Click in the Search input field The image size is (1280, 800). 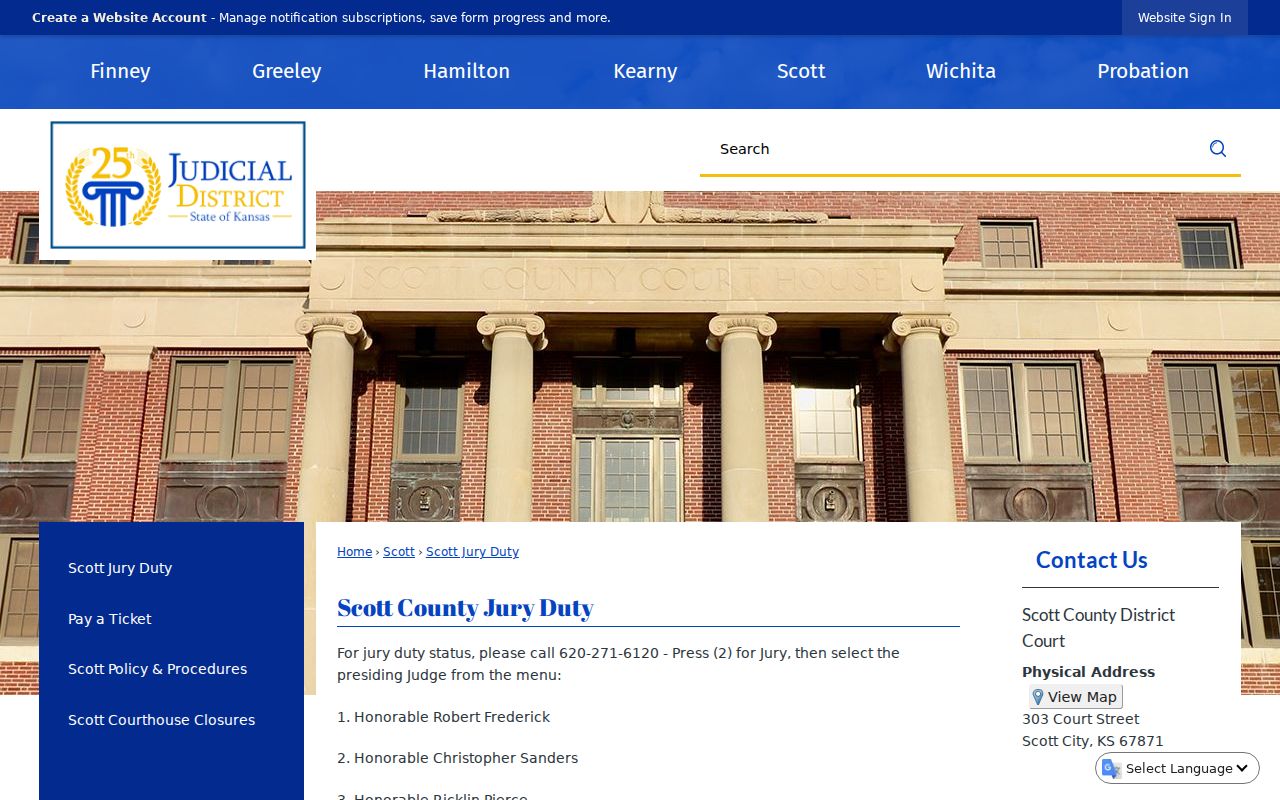950,149
